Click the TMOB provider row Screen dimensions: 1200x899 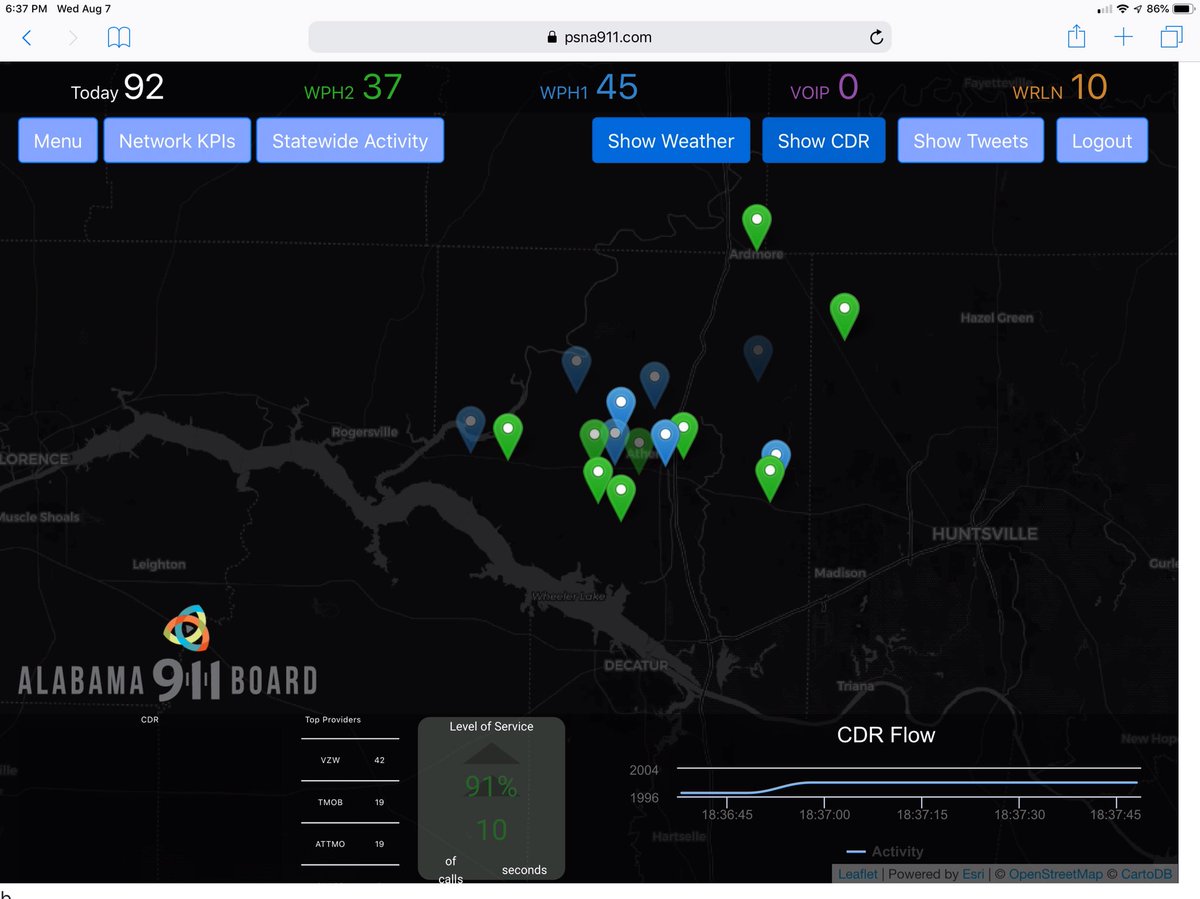pos(350,802)
